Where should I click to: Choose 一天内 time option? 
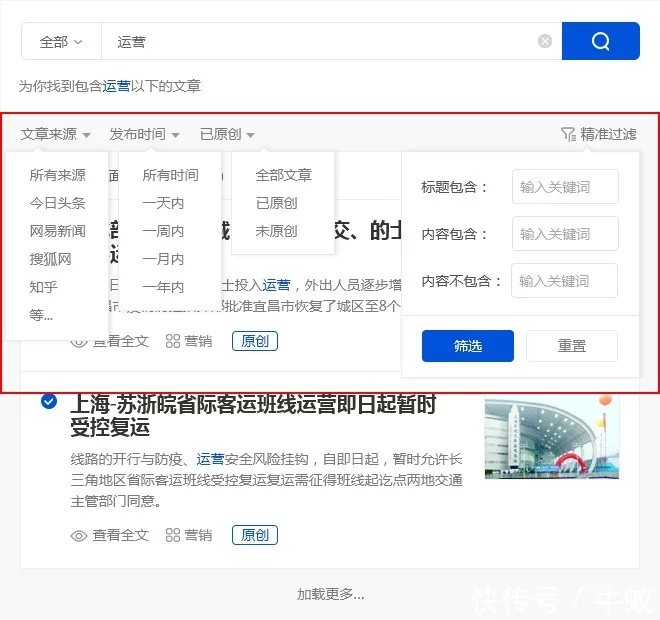163,203
